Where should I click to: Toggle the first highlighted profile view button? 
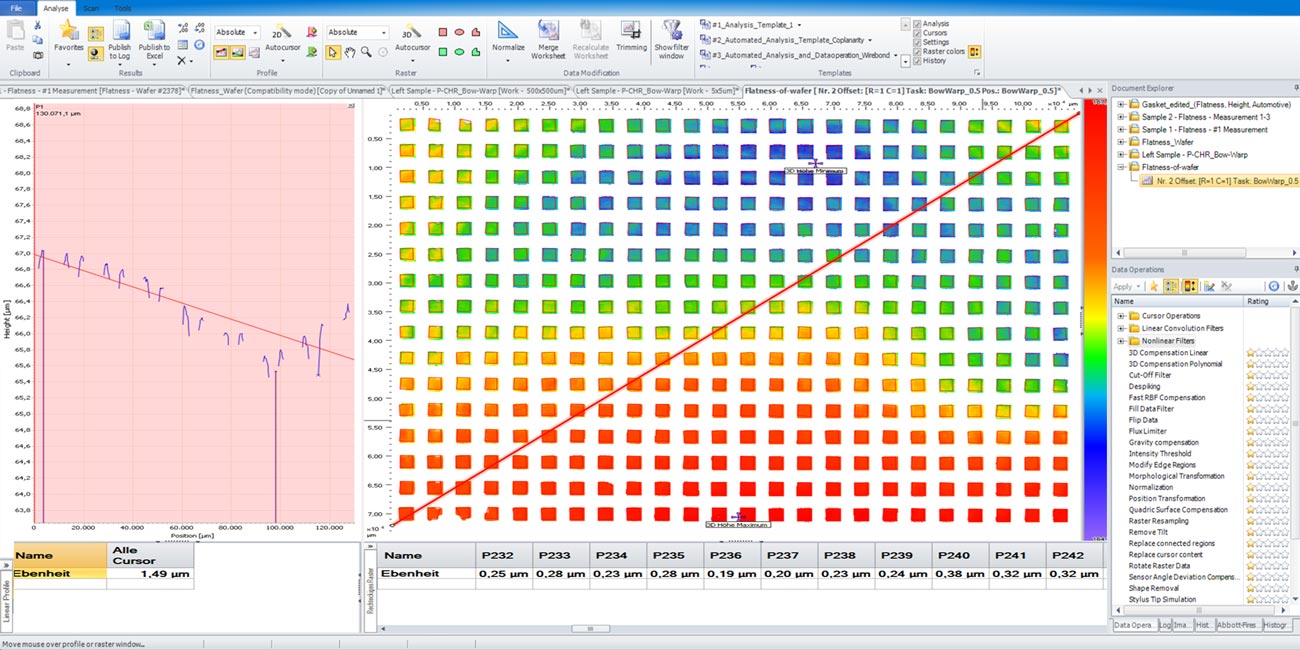click(x=220, y=52)
